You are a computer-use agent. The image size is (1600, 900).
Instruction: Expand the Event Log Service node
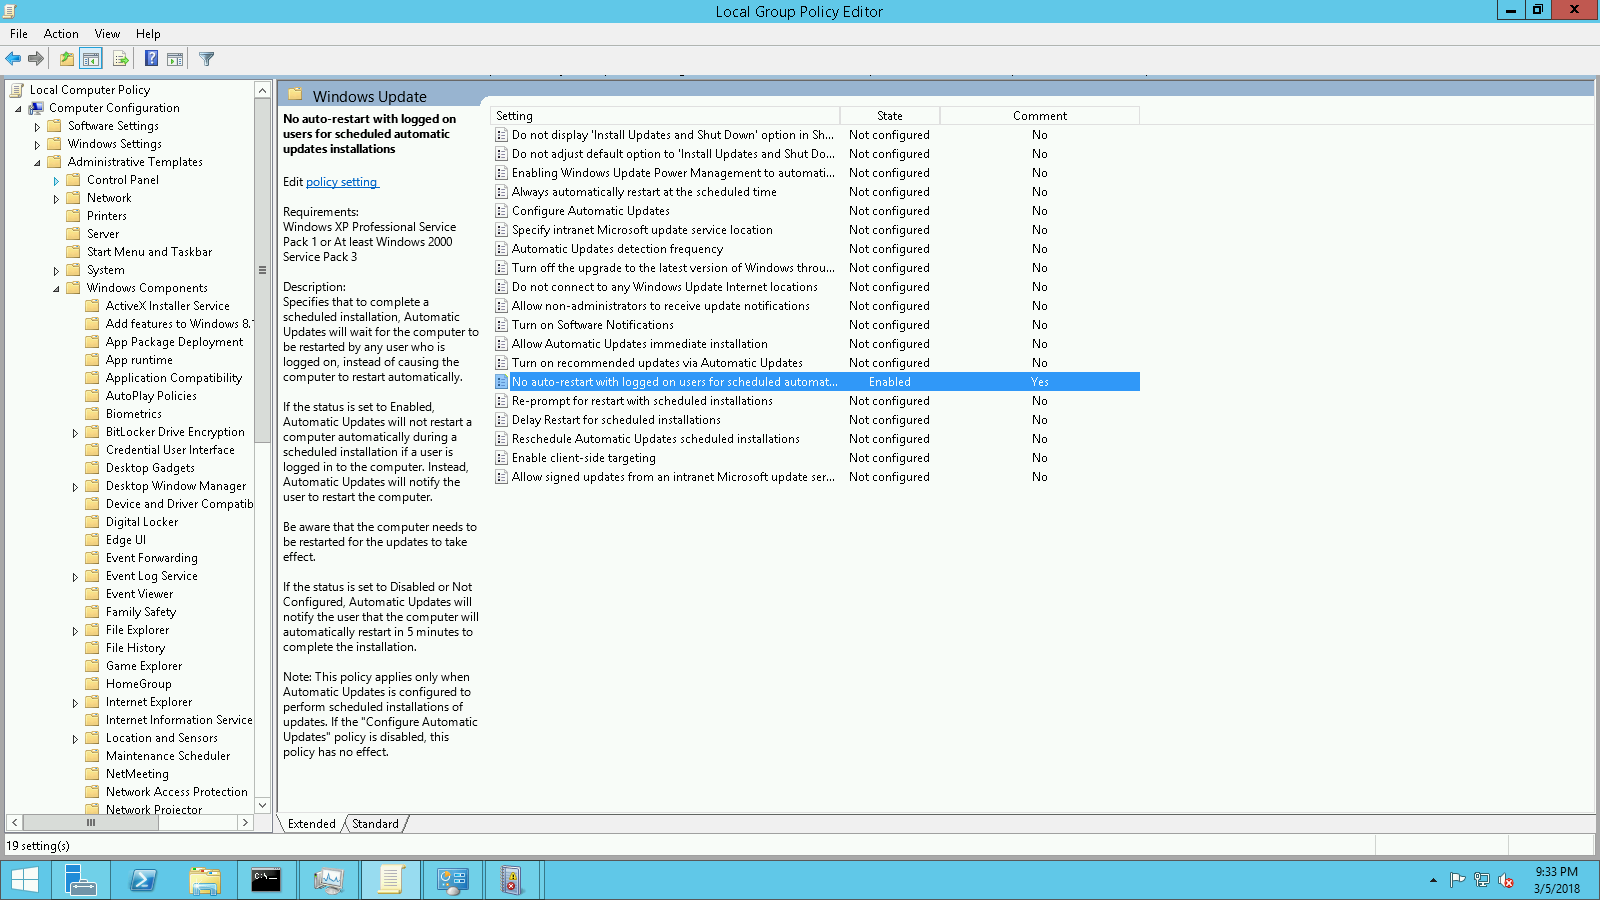click(x=75, y=577)
